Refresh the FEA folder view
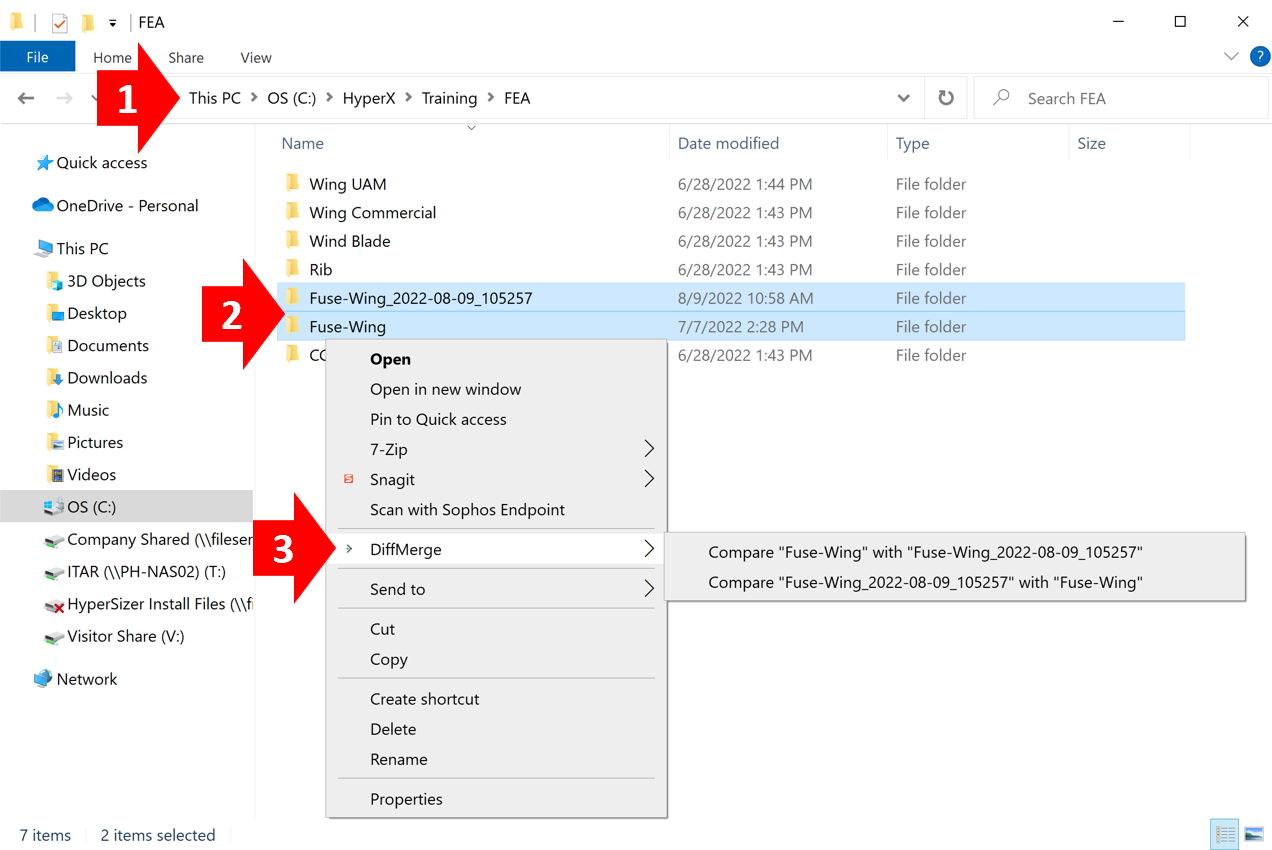Screen dimensions: 1272x850 (945, 98)
